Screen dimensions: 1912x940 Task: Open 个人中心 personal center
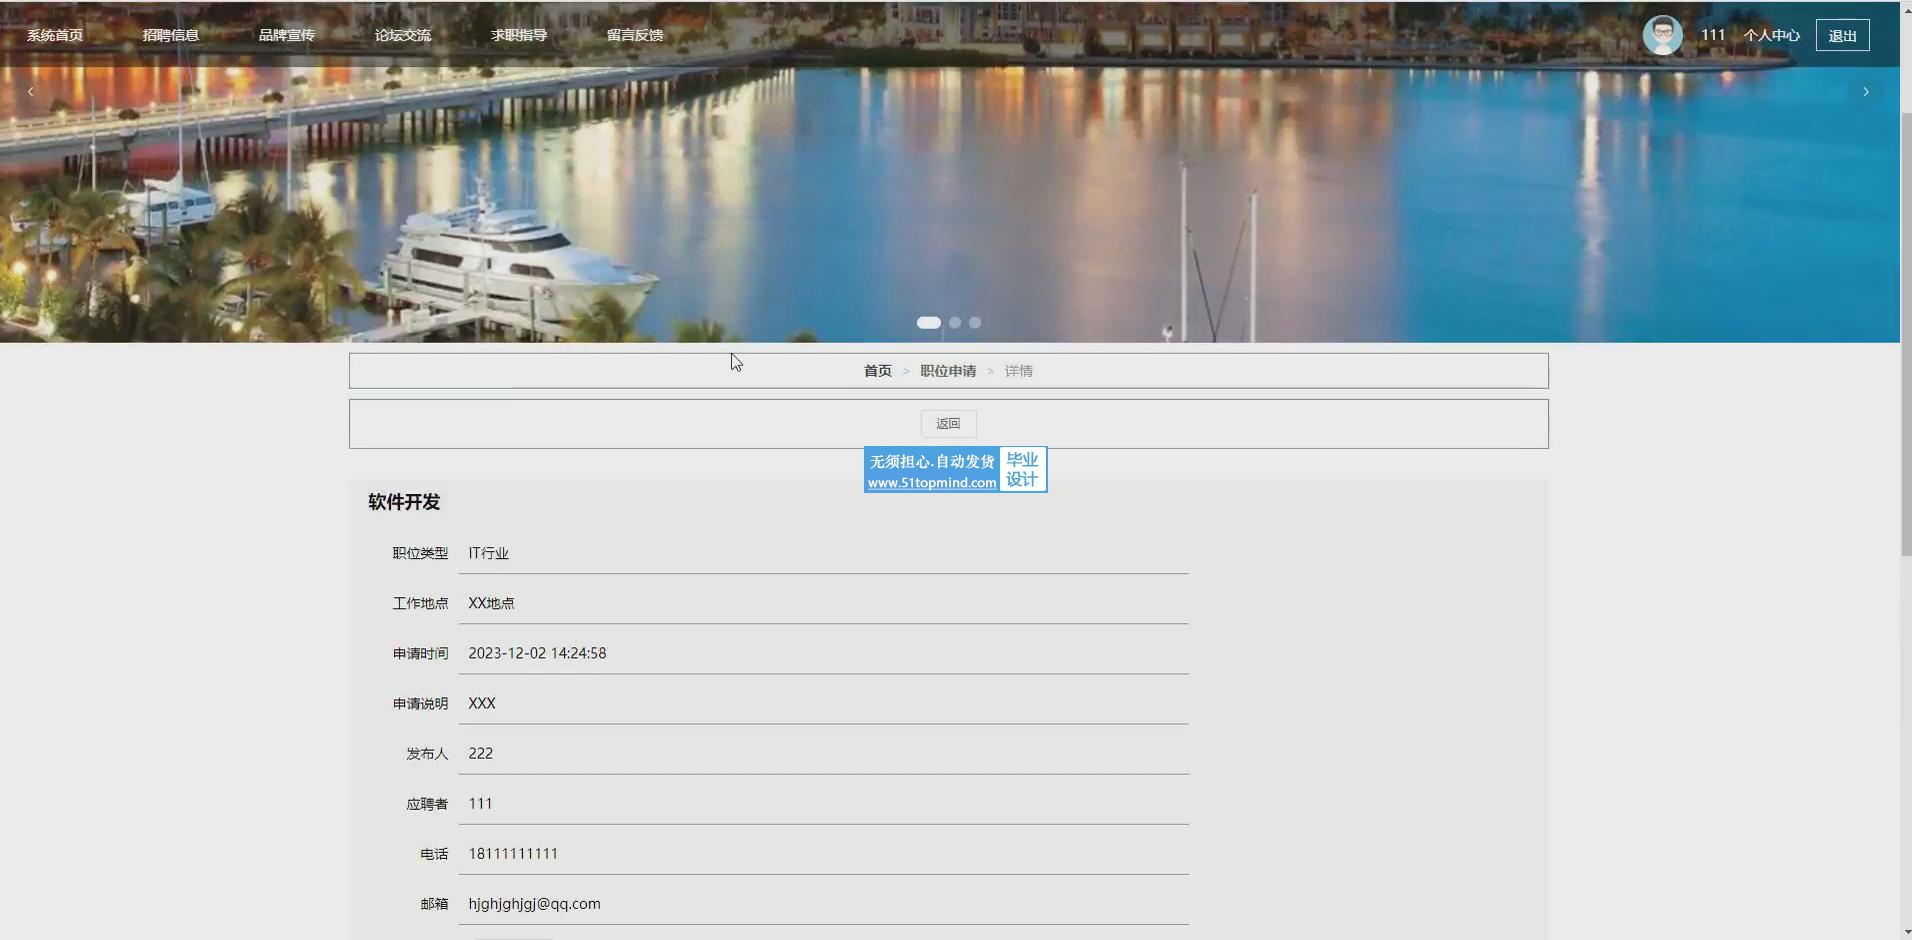(1772, 35)
